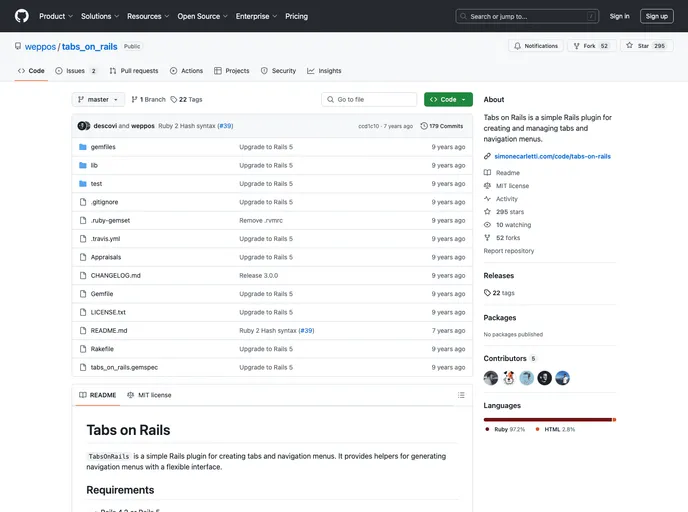Click the GitHub logo icon

point(22,16)
